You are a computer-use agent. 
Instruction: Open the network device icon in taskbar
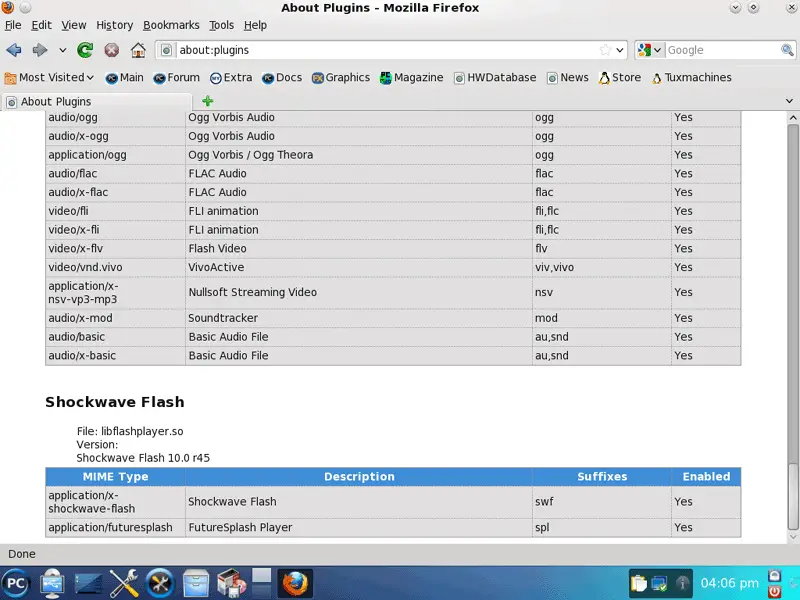point(52,583)
